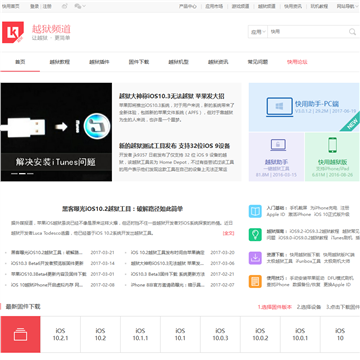Click the green lightbulb guide icon
The width and height of the screenshot is (360, 360).
[x=255, y=234]
